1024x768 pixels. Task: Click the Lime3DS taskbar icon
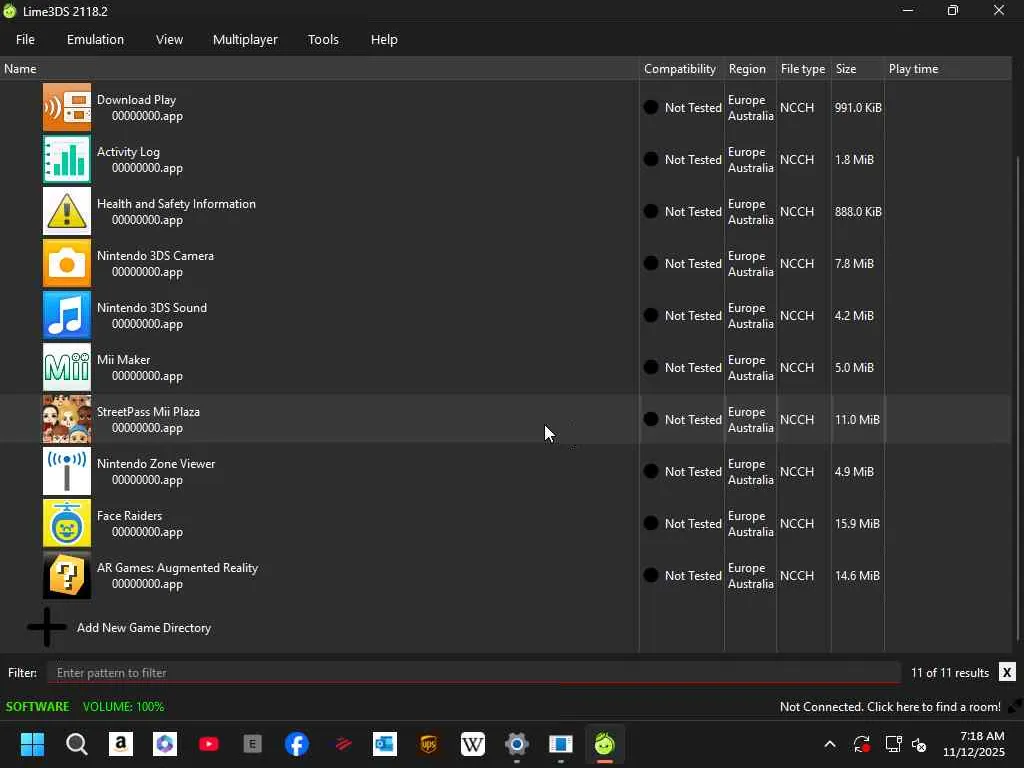pos(605,744)
